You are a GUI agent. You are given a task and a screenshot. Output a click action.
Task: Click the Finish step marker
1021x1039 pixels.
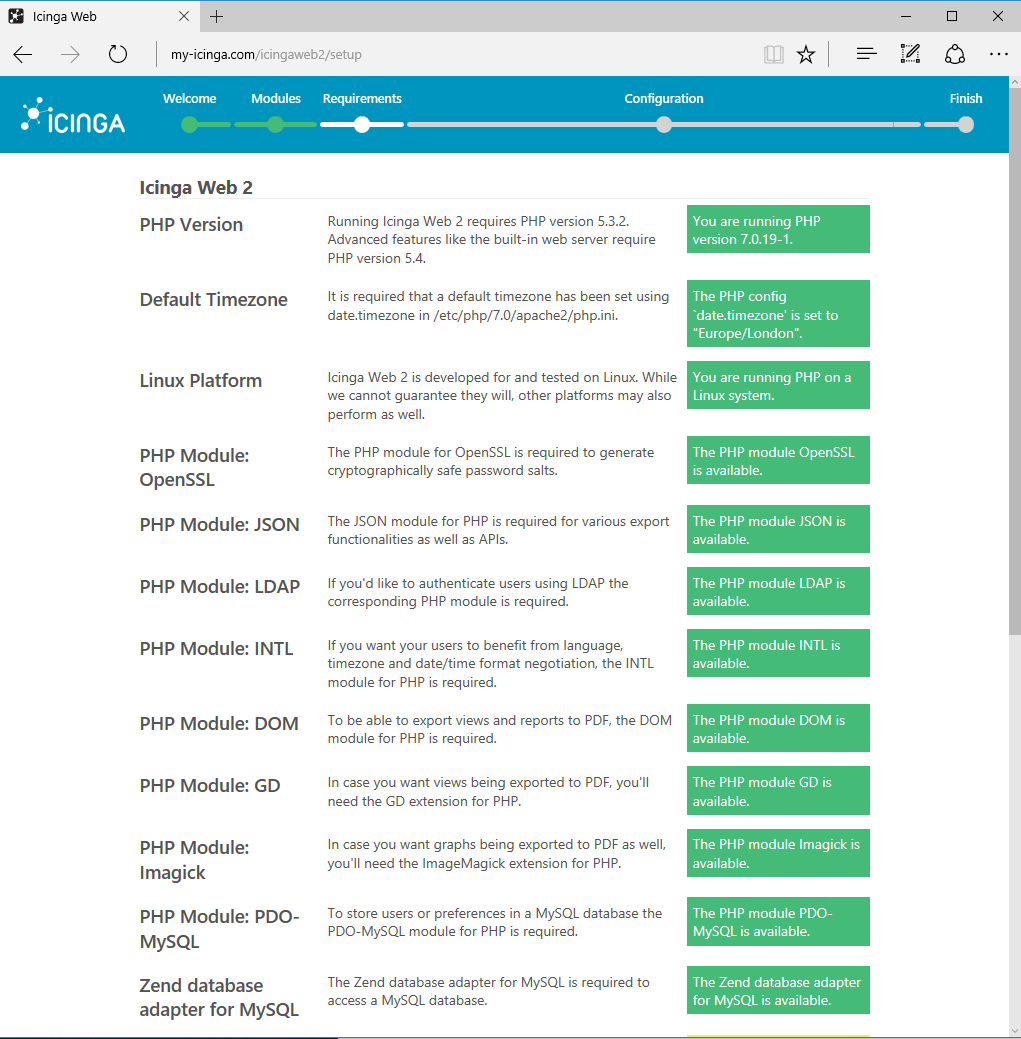965,124
